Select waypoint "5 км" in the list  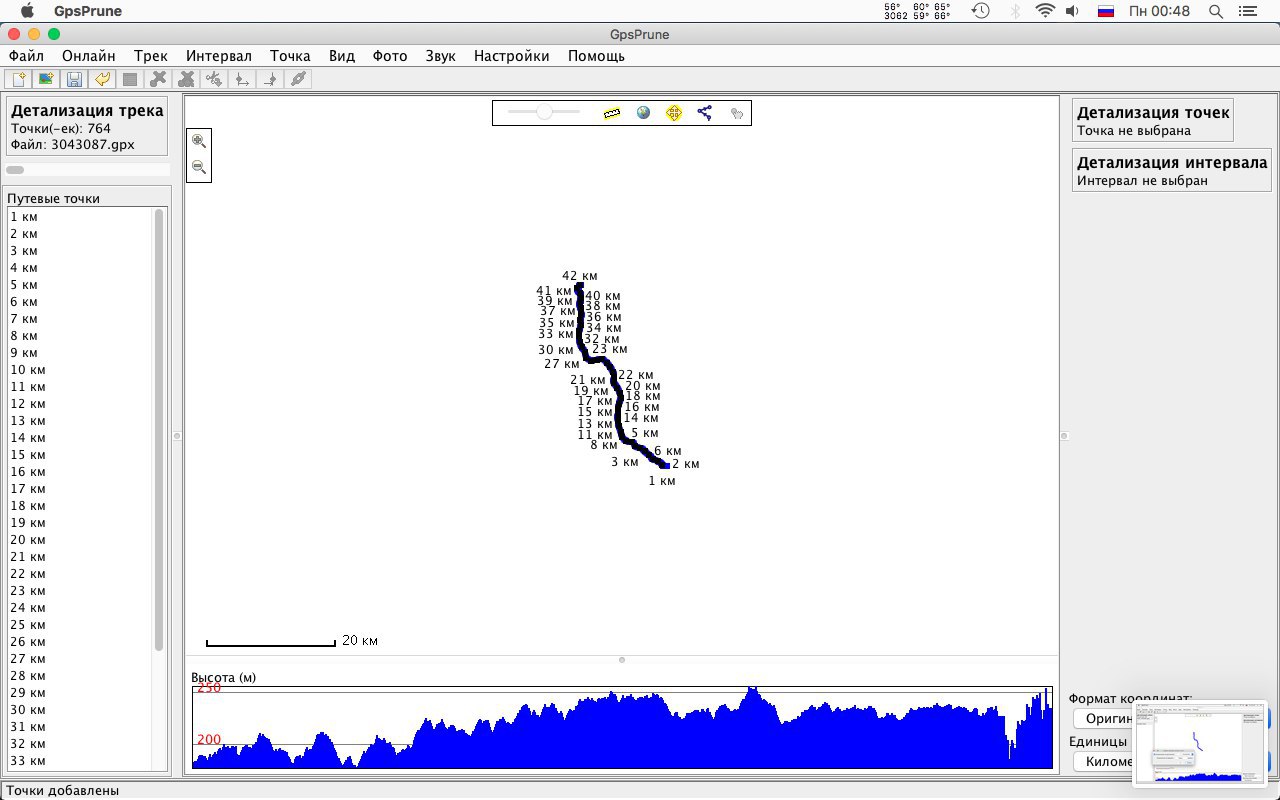tap(80, 284)
